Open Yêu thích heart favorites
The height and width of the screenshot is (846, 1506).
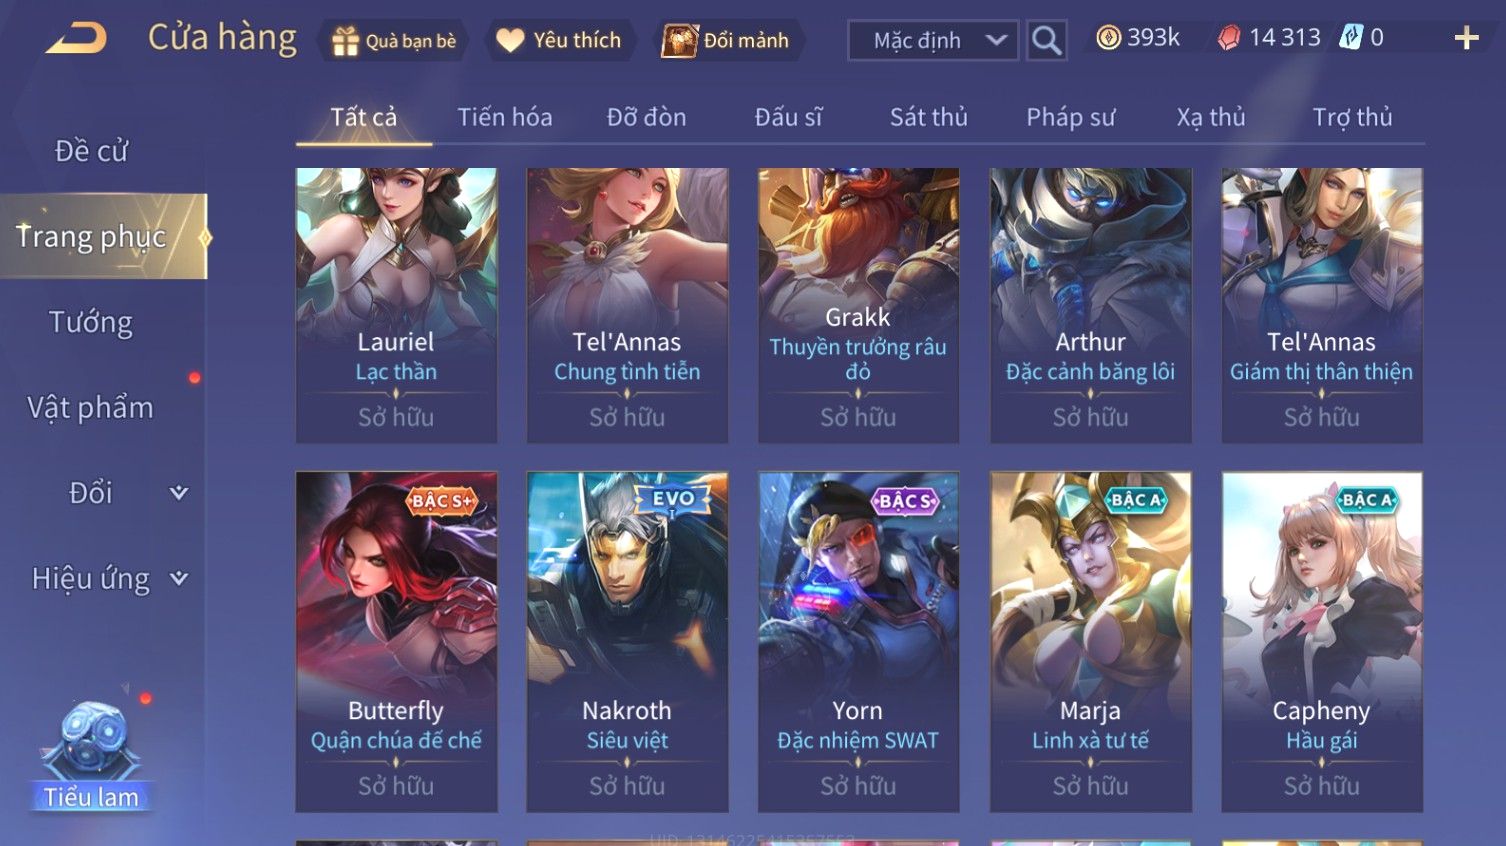[x=510, y=41]
